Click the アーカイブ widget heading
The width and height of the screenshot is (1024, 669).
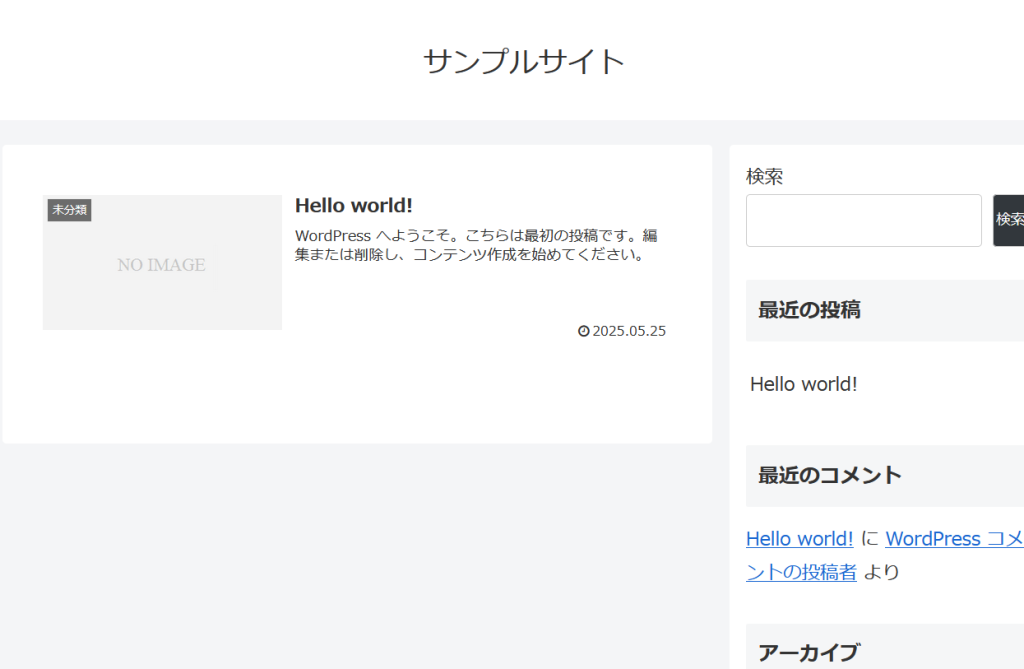[x=809, y=653]
